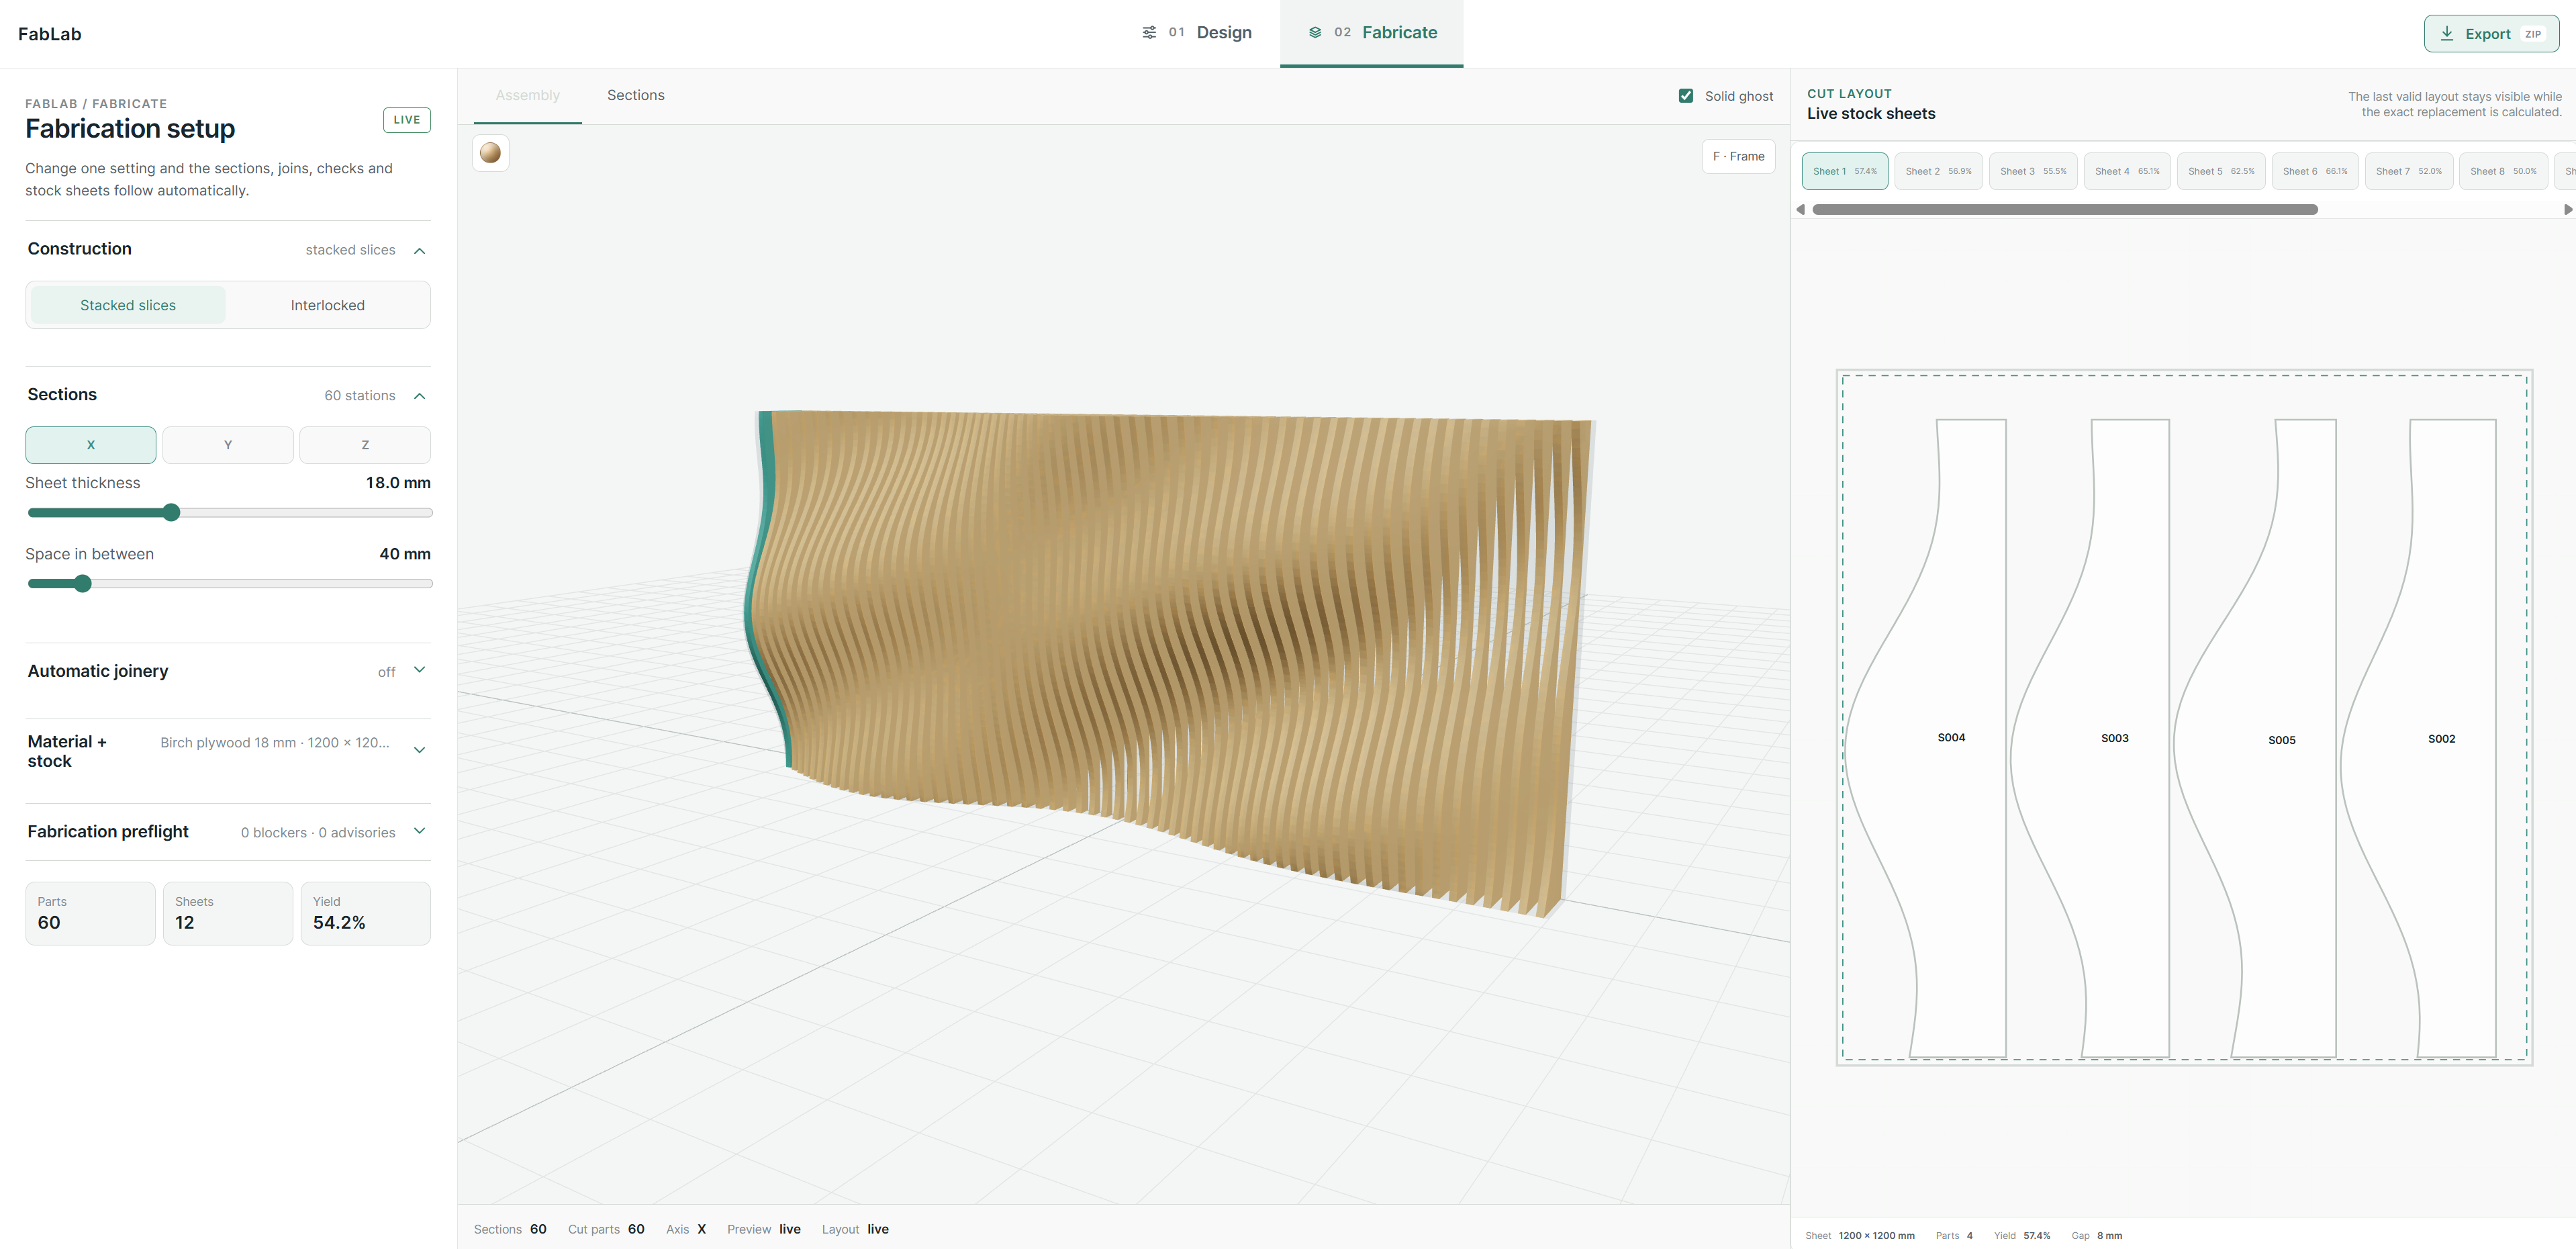Choose the Z section axis
The image size is (2576, 1249).
[365, 445]
